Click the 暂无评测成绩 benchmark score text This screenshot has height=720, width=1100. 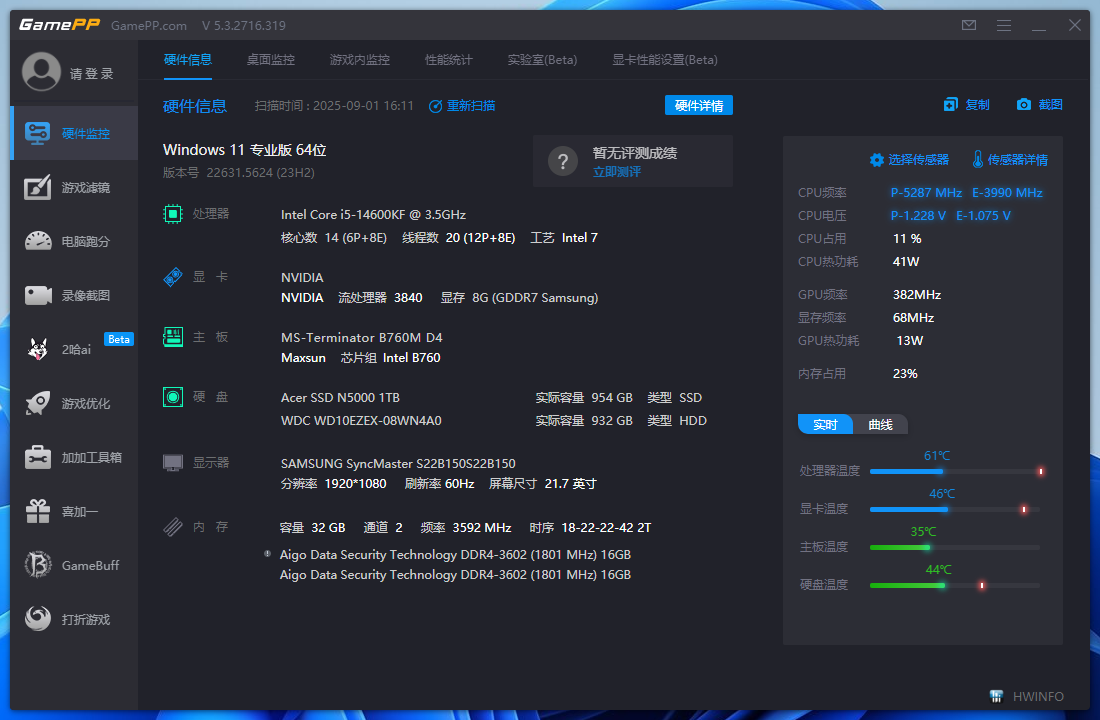tap(635, 153)
